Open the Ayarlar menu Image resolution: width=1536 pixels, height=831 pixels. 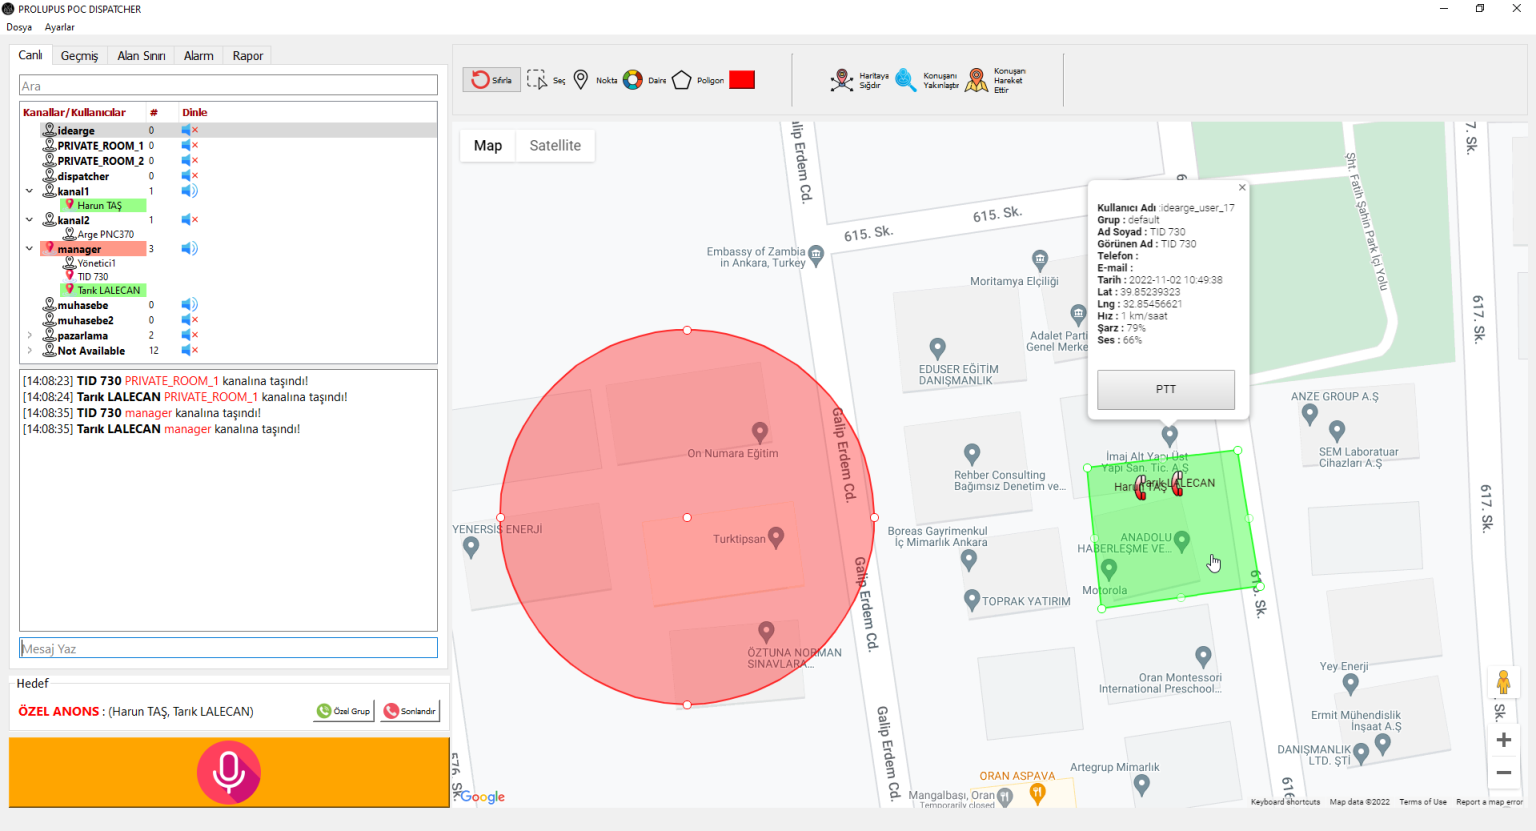[x=60, y=27]
